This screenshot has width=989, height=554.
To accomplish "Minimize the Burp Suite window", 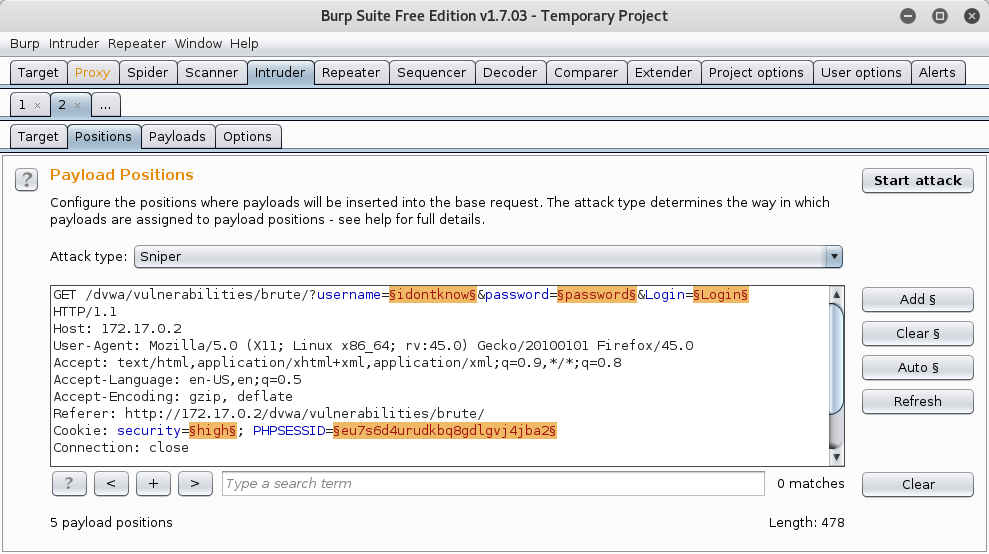I will [x=908, y=16].
